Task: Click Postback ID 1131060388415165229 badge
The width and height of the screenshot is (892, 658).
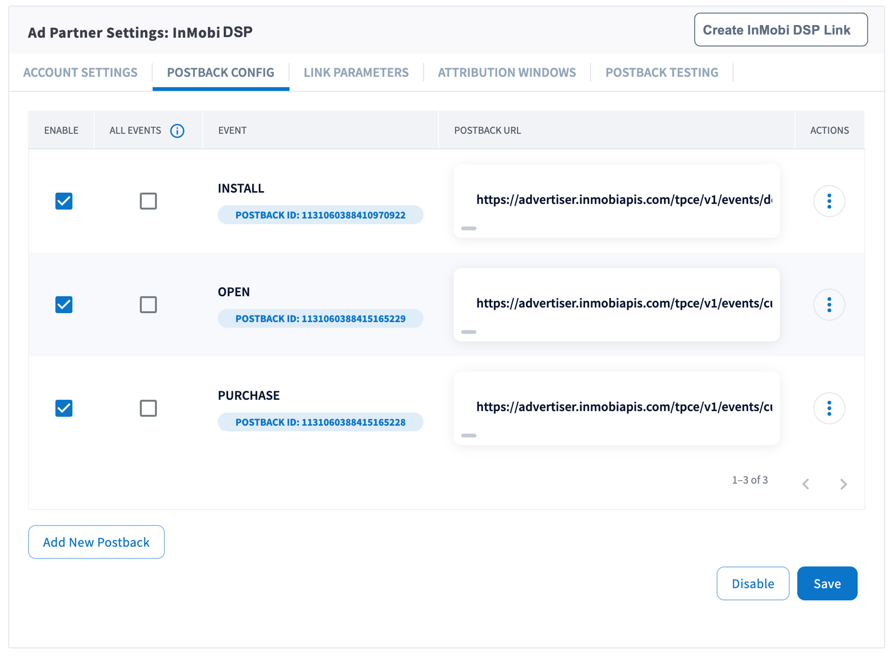Action: point(320,318)
